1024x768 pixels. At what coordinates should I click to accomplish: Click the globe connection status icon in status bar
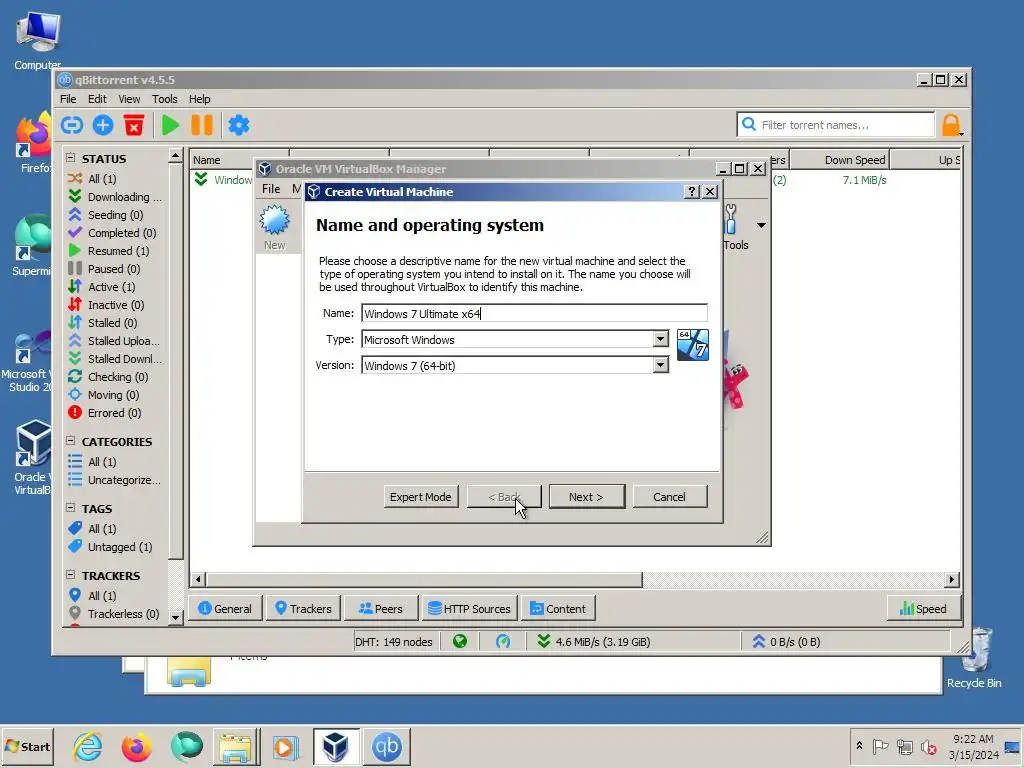460,641
